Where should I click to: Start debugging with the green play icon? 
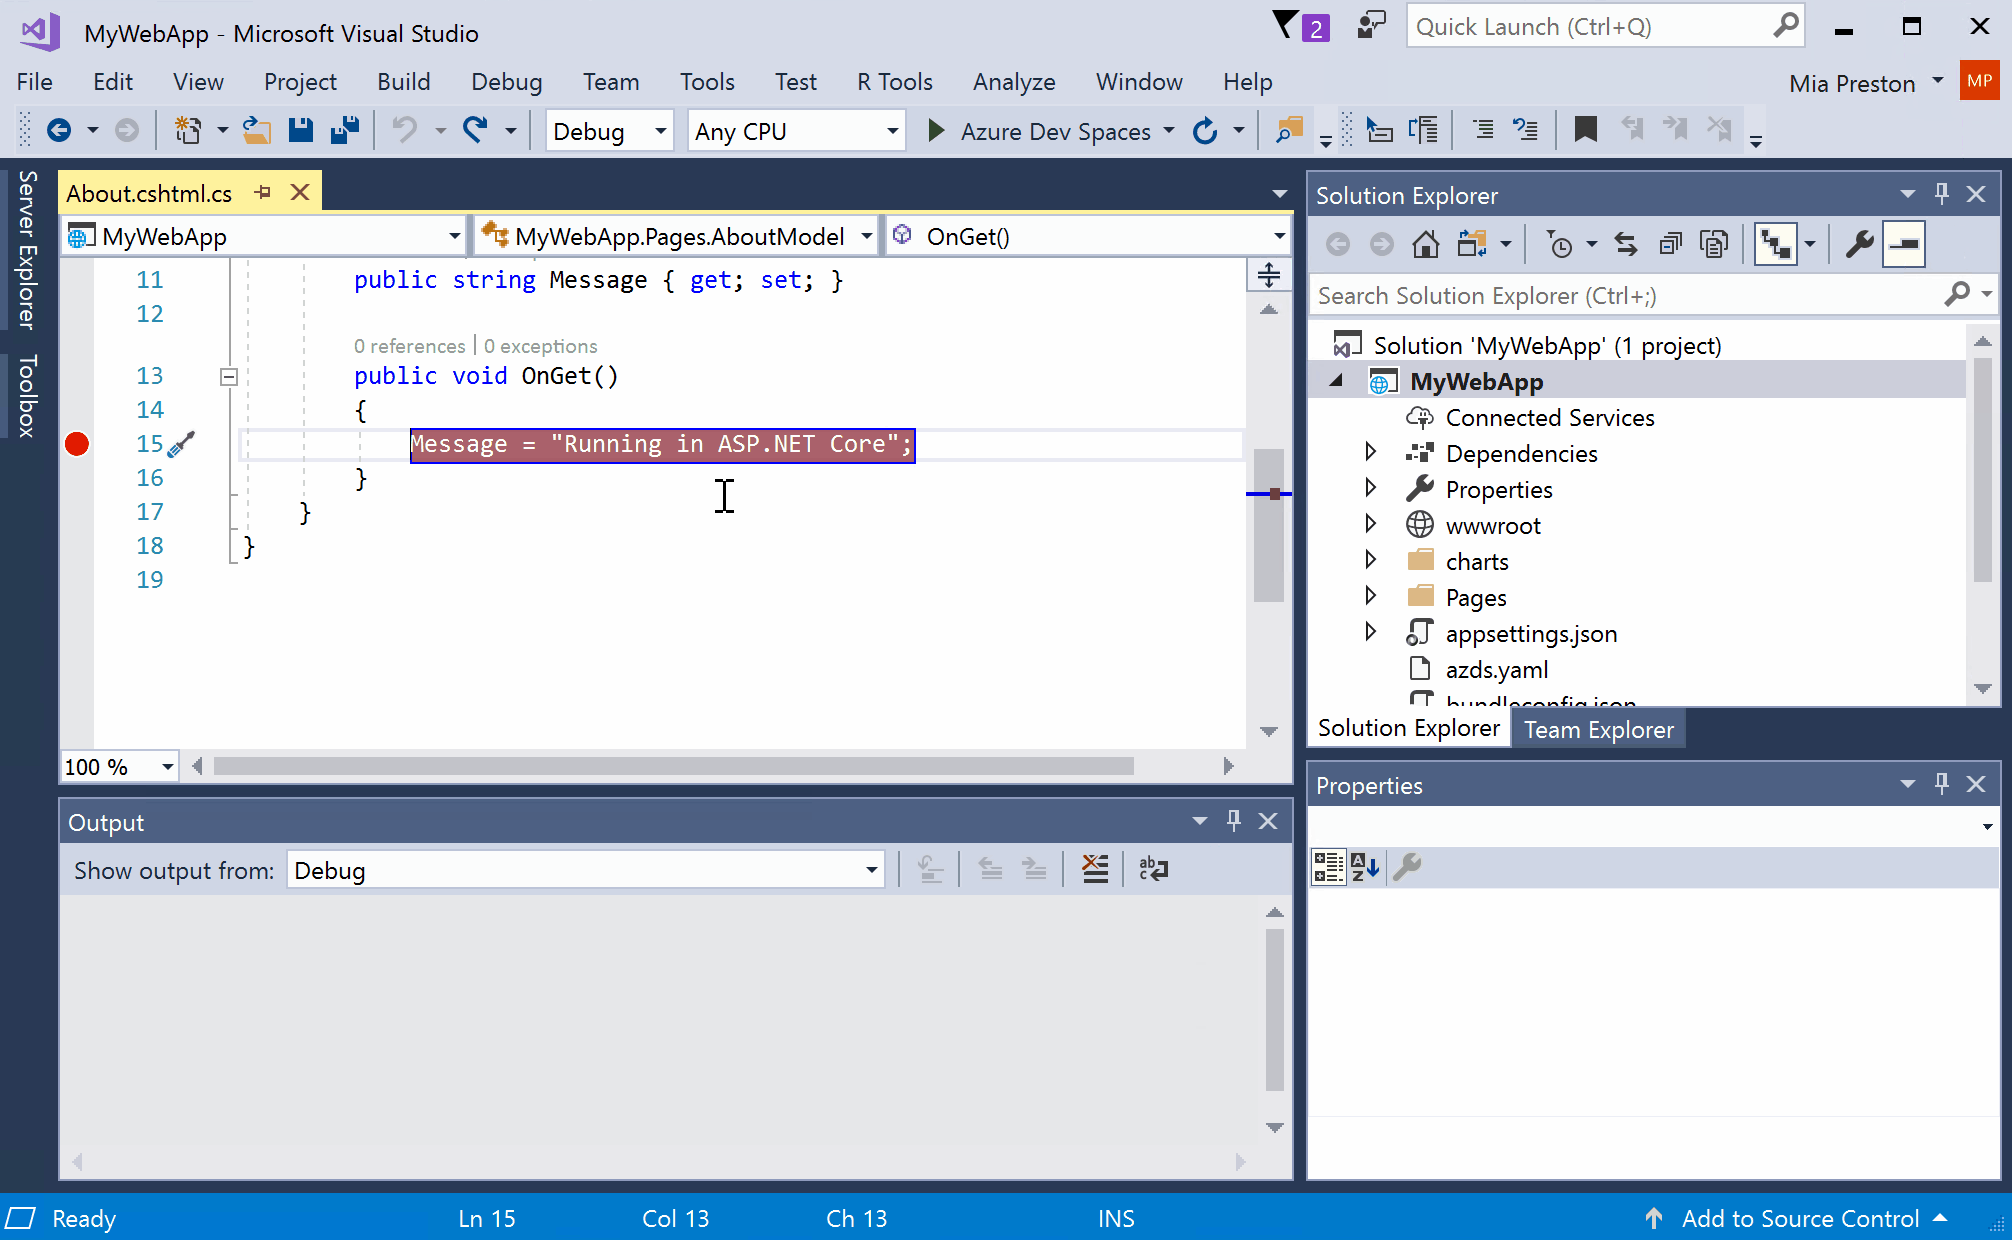coord(936,130)
